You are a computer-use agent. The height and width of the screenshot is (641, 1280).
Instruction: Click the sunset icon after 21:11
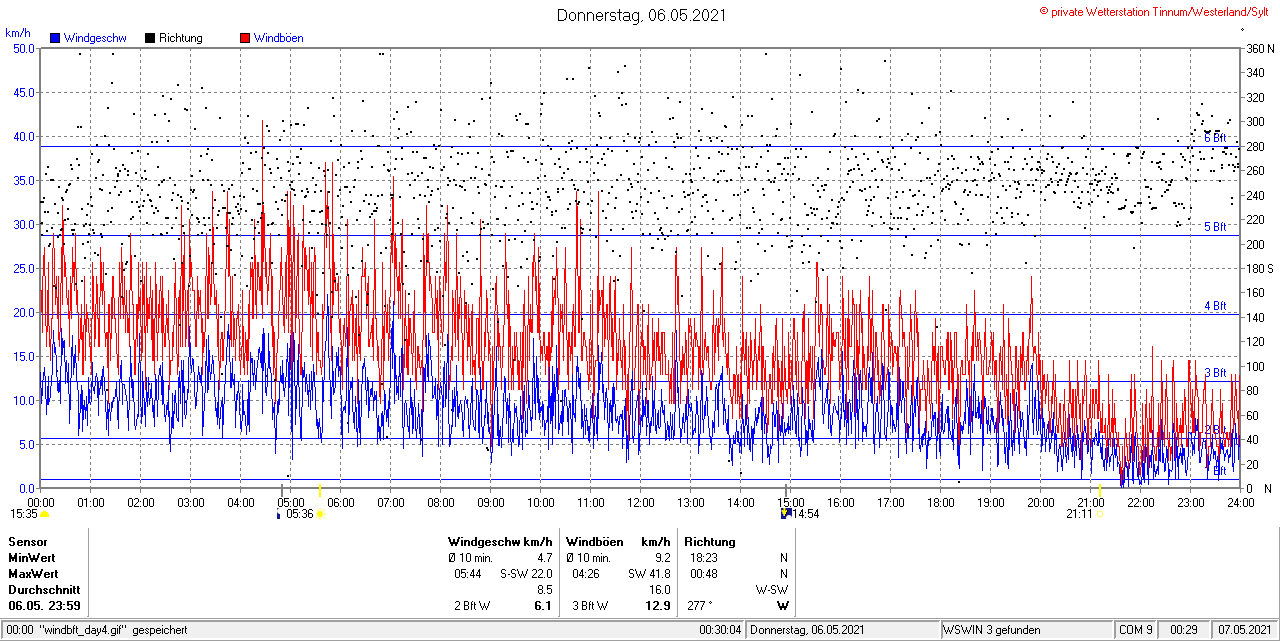coord(1101,514)
